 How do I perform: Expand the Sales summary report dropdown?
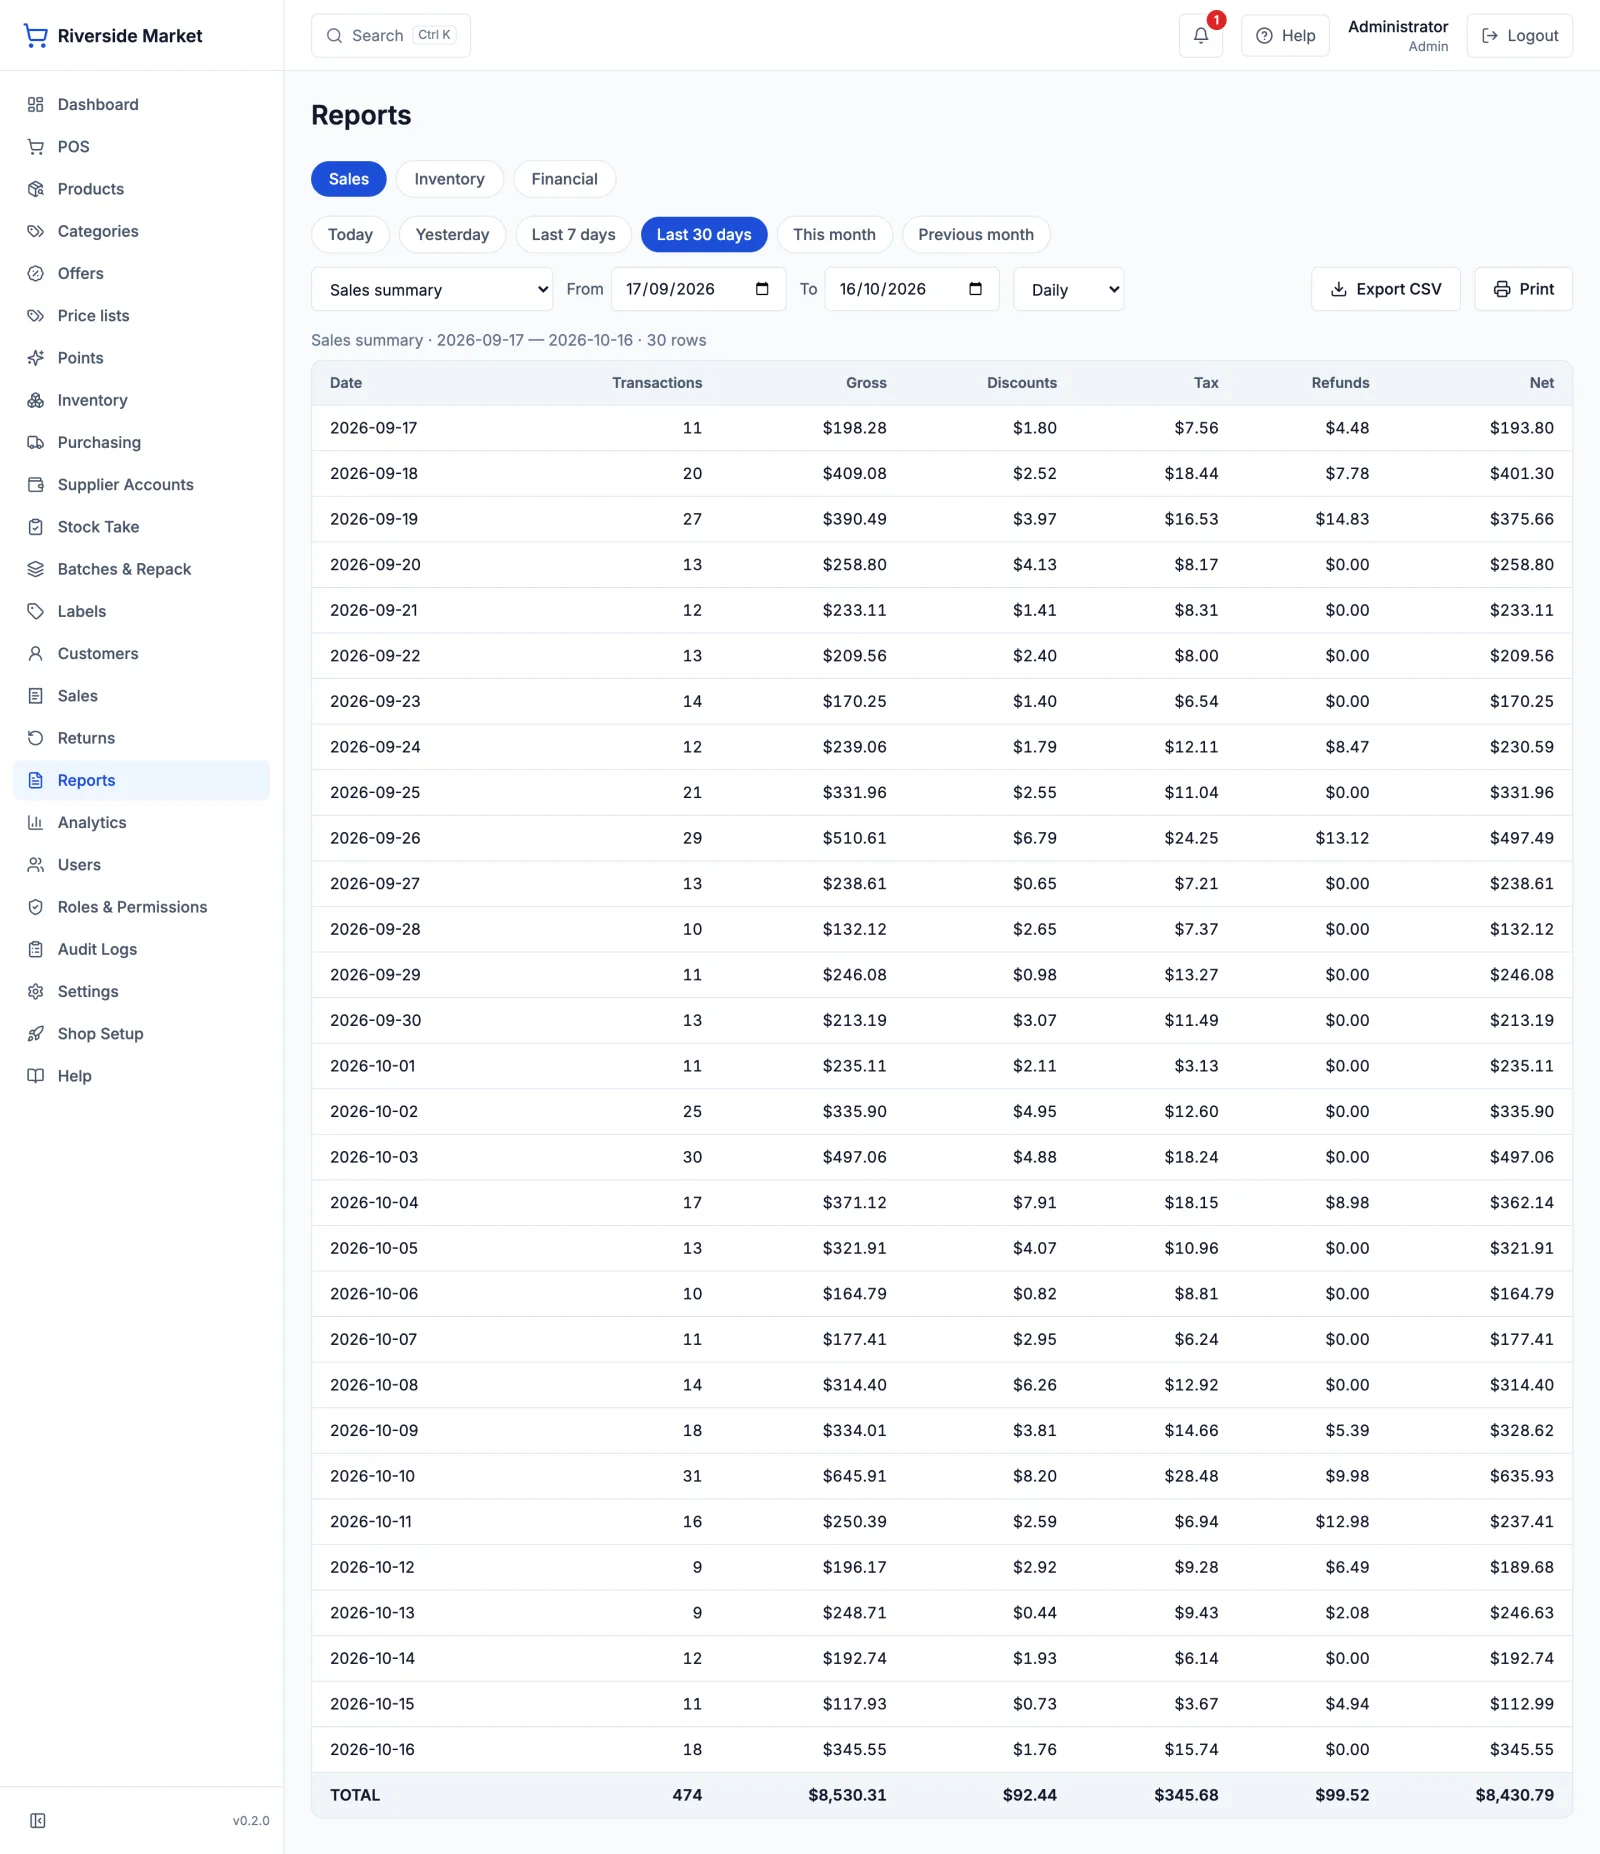(x=432, y=290)
